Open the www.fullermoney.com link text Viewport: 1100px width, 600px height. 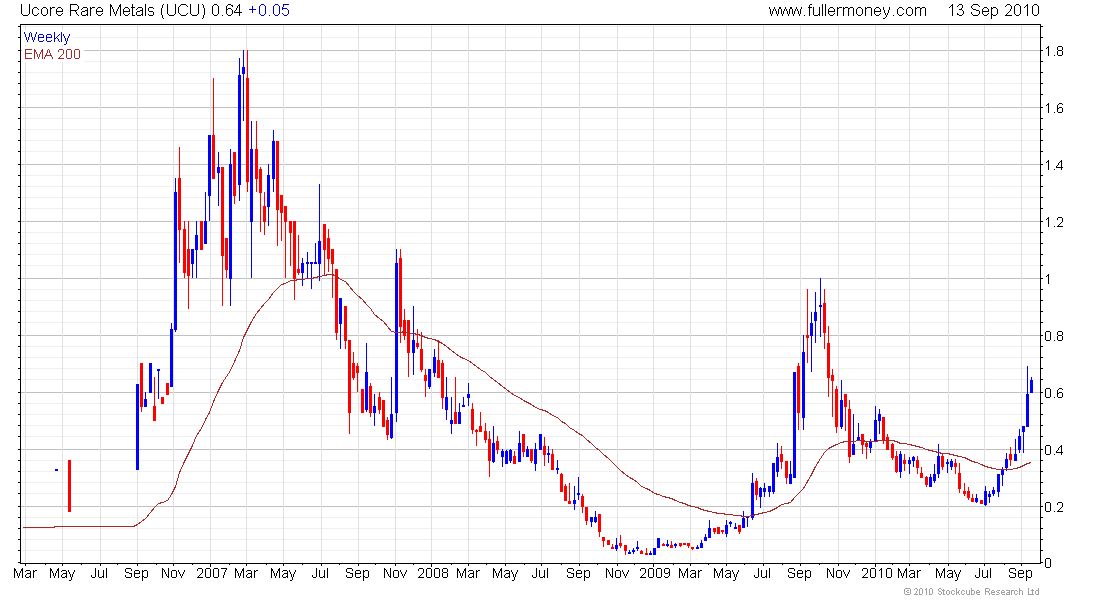click(x=847, y=11)
